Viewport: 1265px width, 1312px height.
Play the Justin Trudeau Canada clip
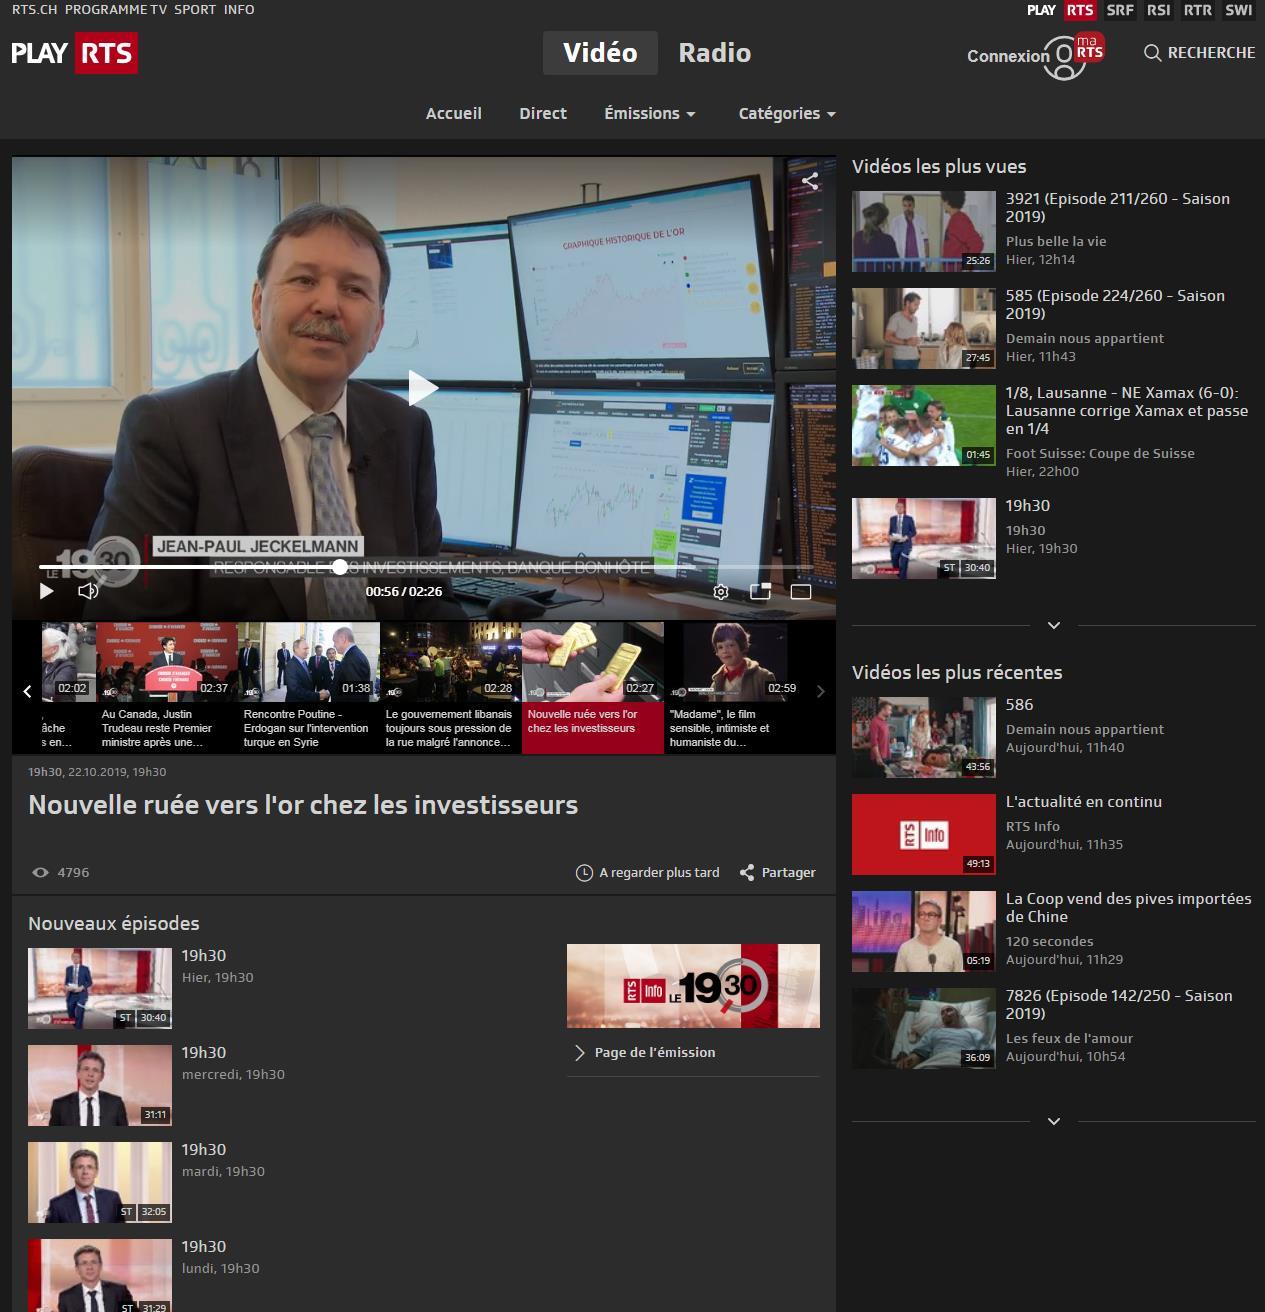click(x=166, y=688)
